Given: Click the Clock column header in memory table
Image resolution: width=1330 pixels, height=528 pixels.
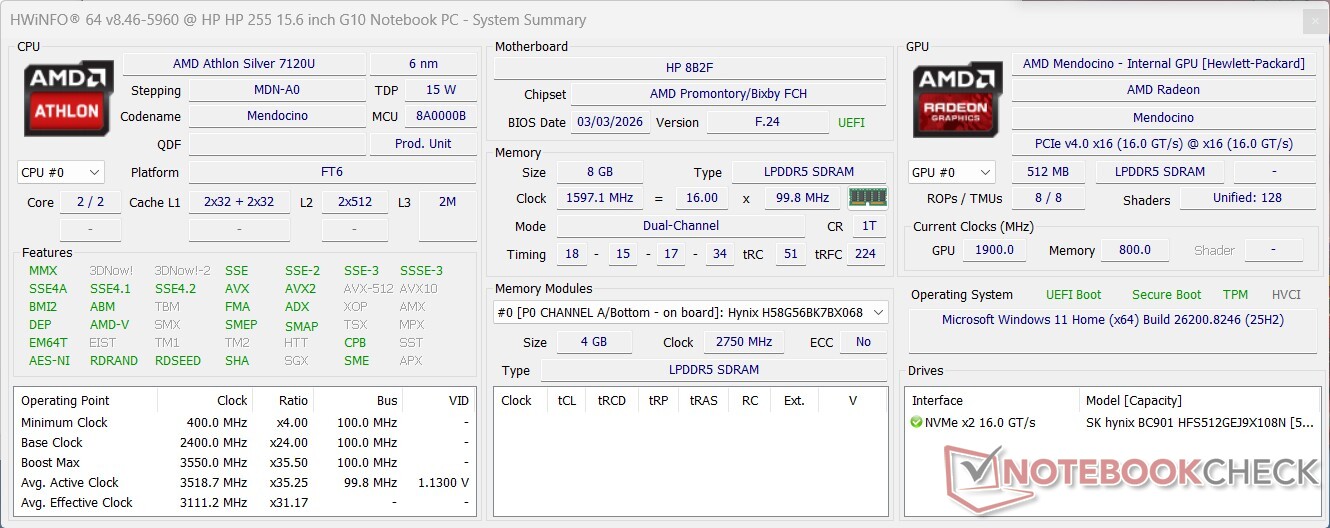Looking at the screenshot, I should [516, 400].
